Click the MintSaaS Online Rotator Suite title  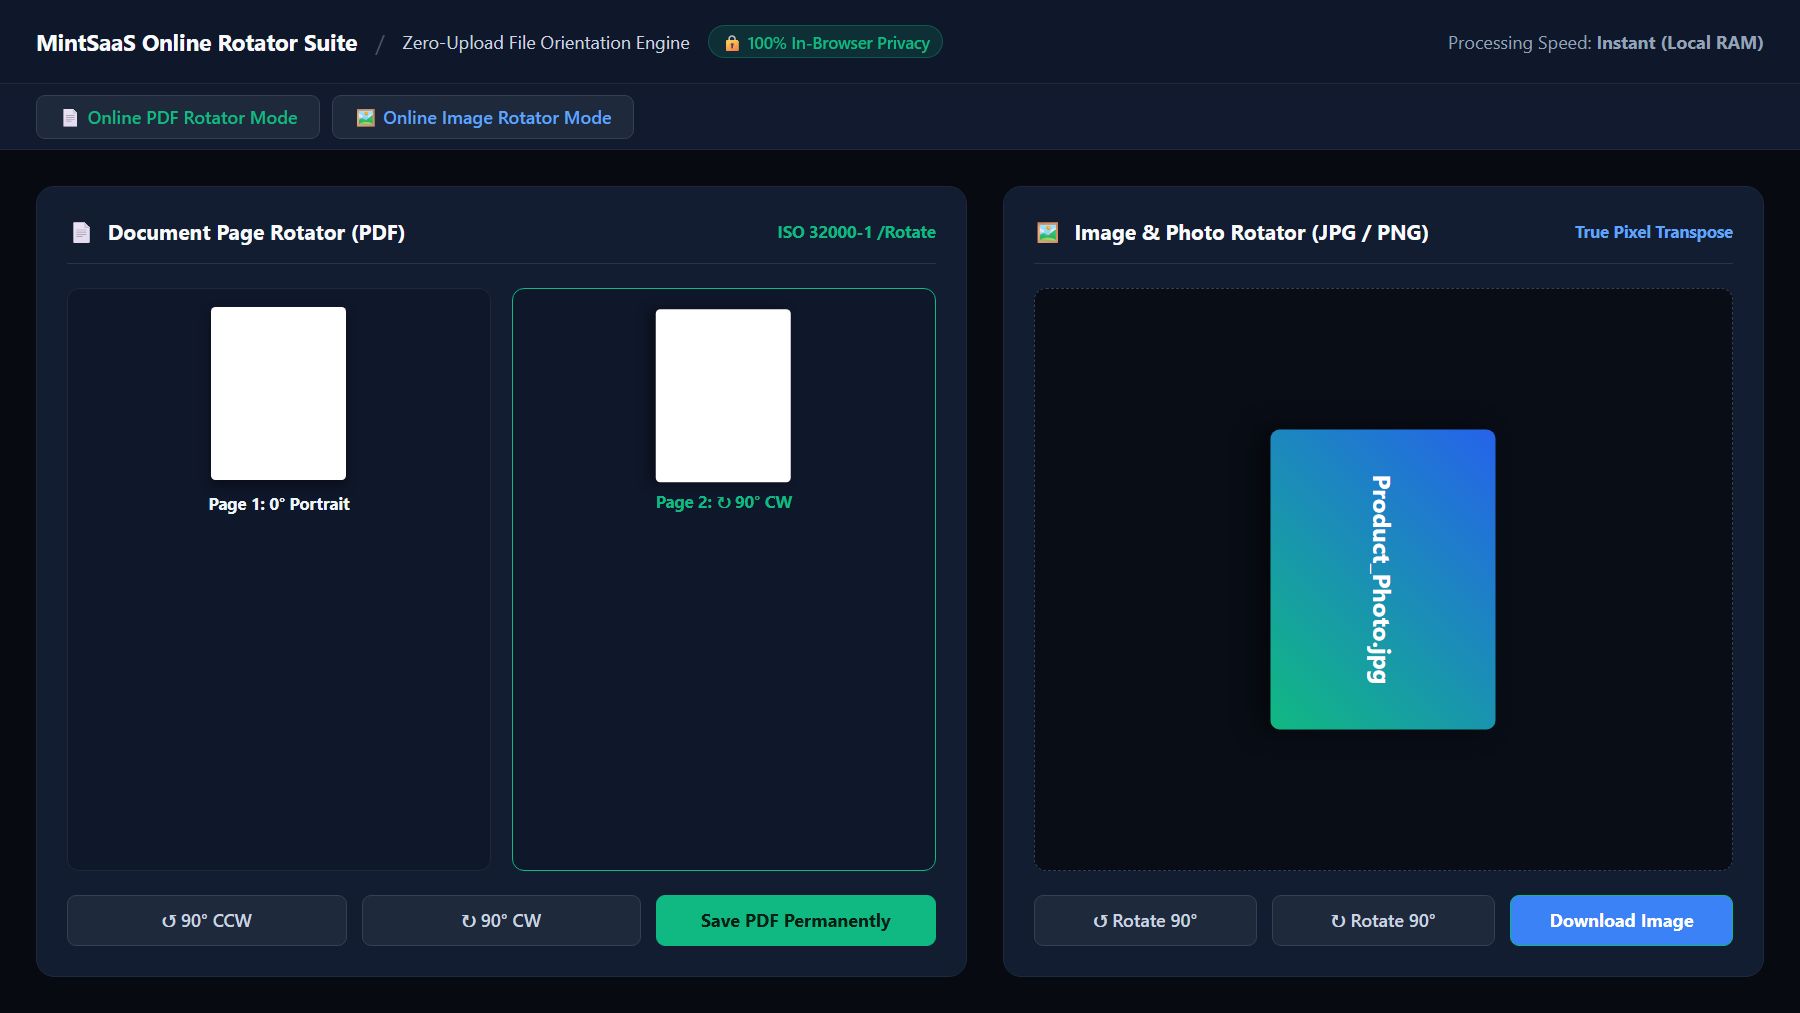coord(197,43)
